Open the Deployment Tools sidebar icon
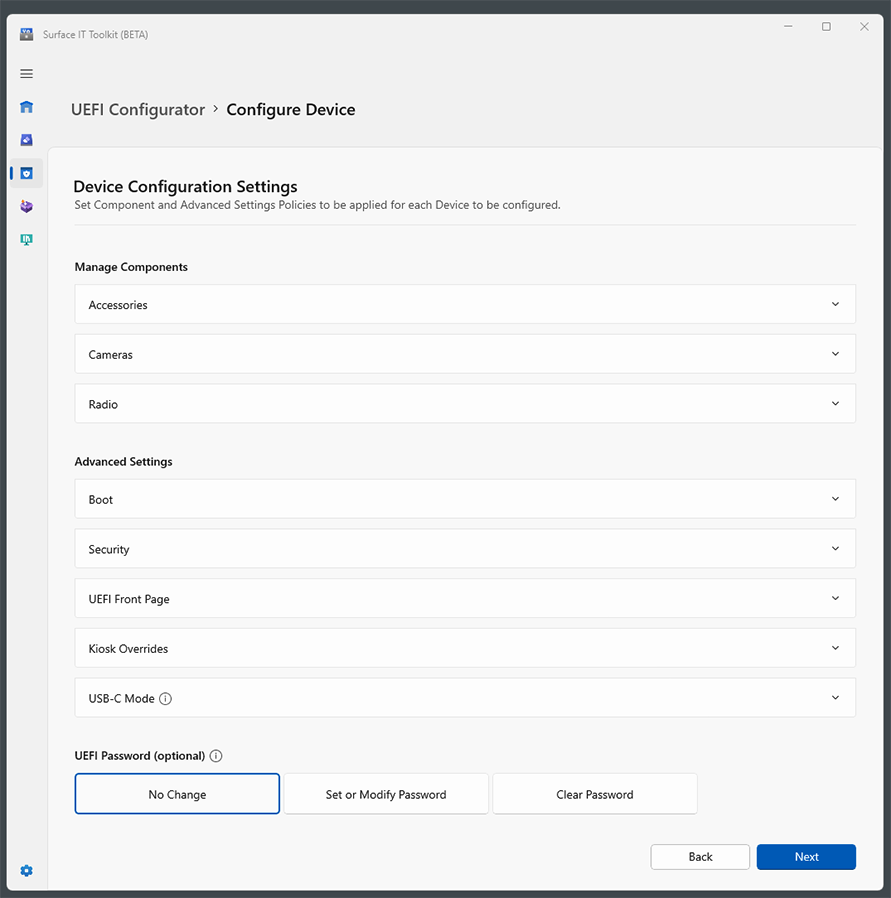This screenshot has height=898, width=891. click(x=26, y=140)
